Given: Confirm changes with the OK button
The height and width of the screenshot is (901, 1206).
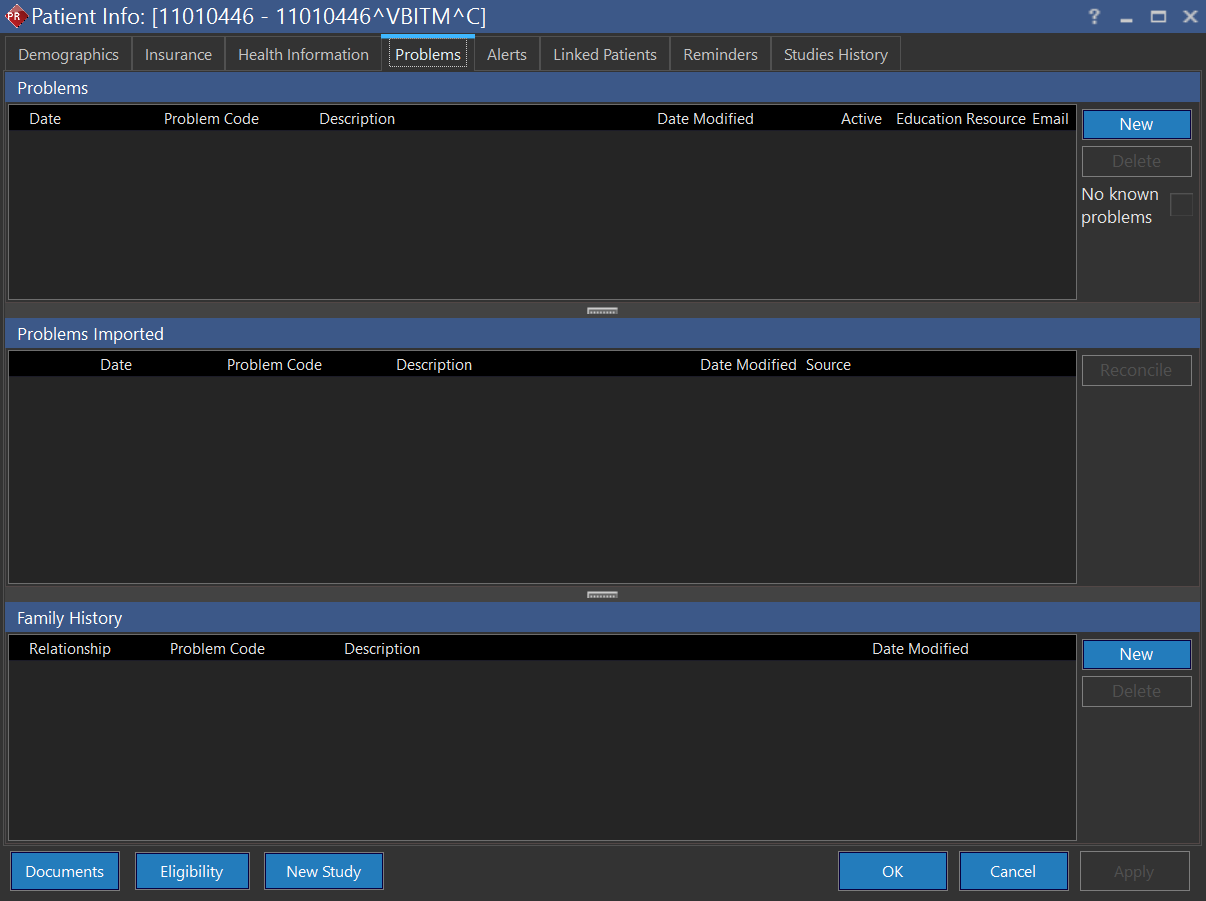Looking at the screenshot, I should point(892,871).
